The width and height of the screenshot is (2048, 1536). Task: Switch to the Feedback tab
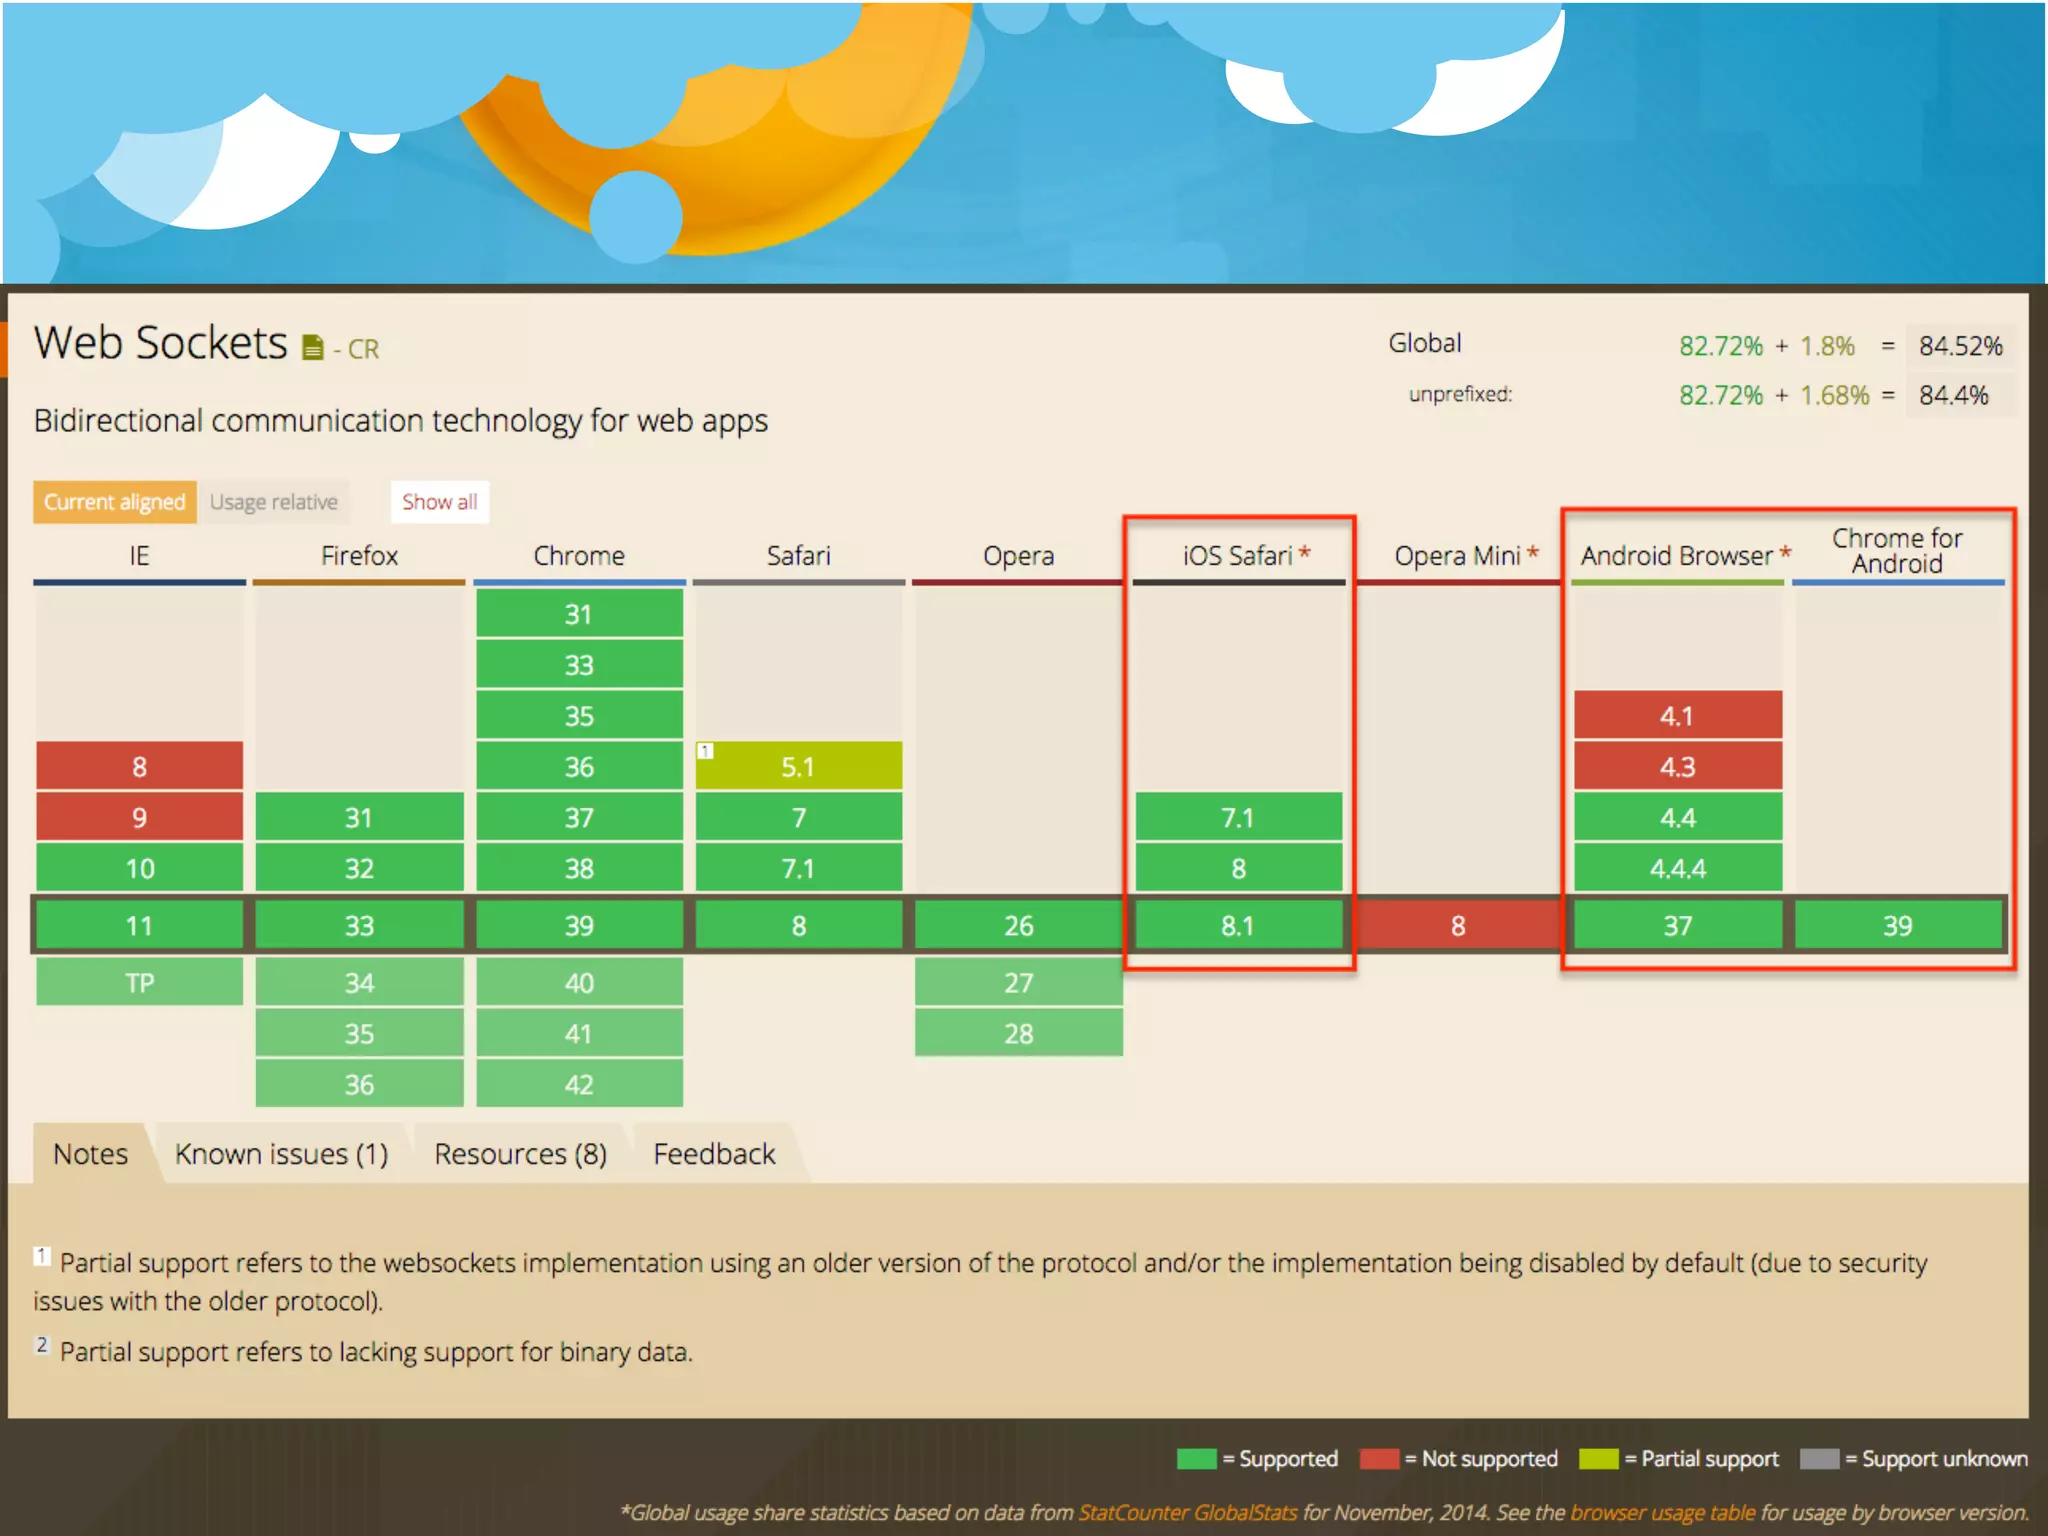coord(714,1154)
